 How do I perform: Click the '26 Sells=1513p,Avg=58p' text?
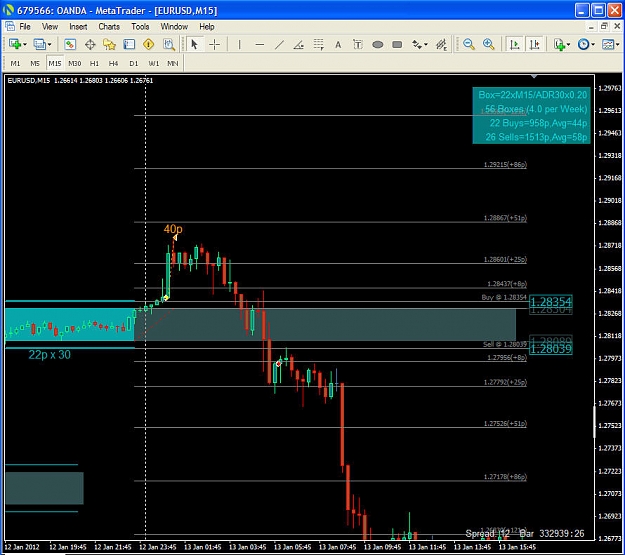coord(536,137)
